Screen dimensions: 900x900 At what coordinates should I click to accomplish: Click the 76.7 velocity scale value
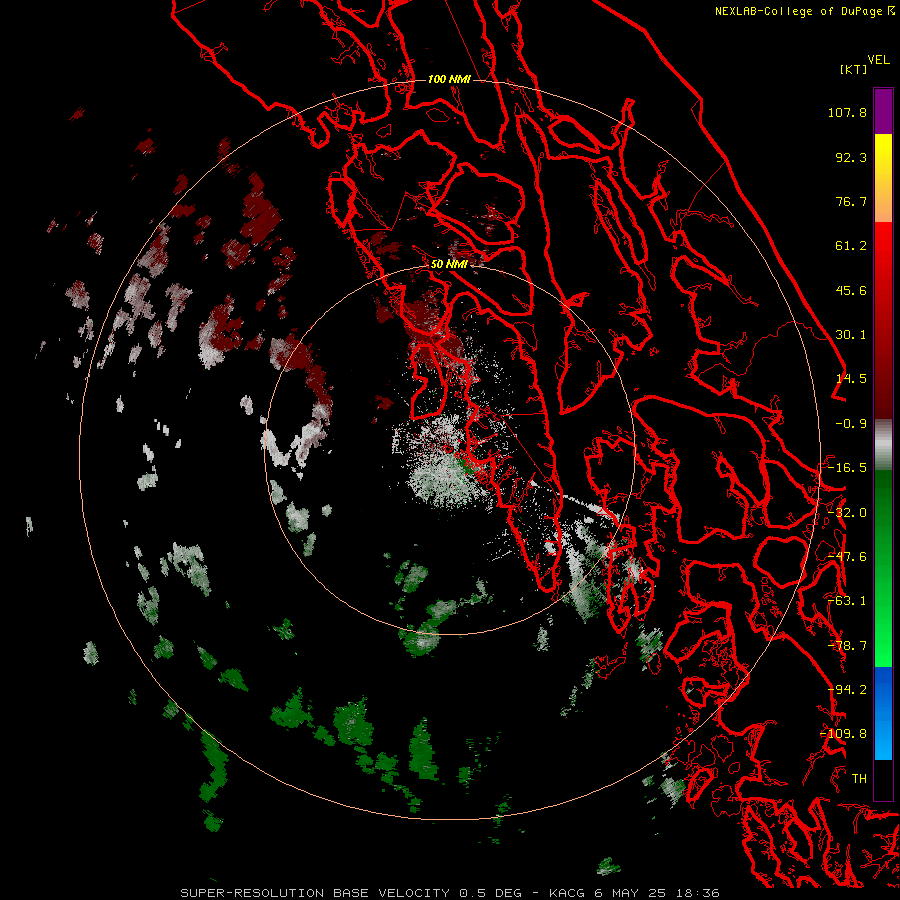(851, 201)
